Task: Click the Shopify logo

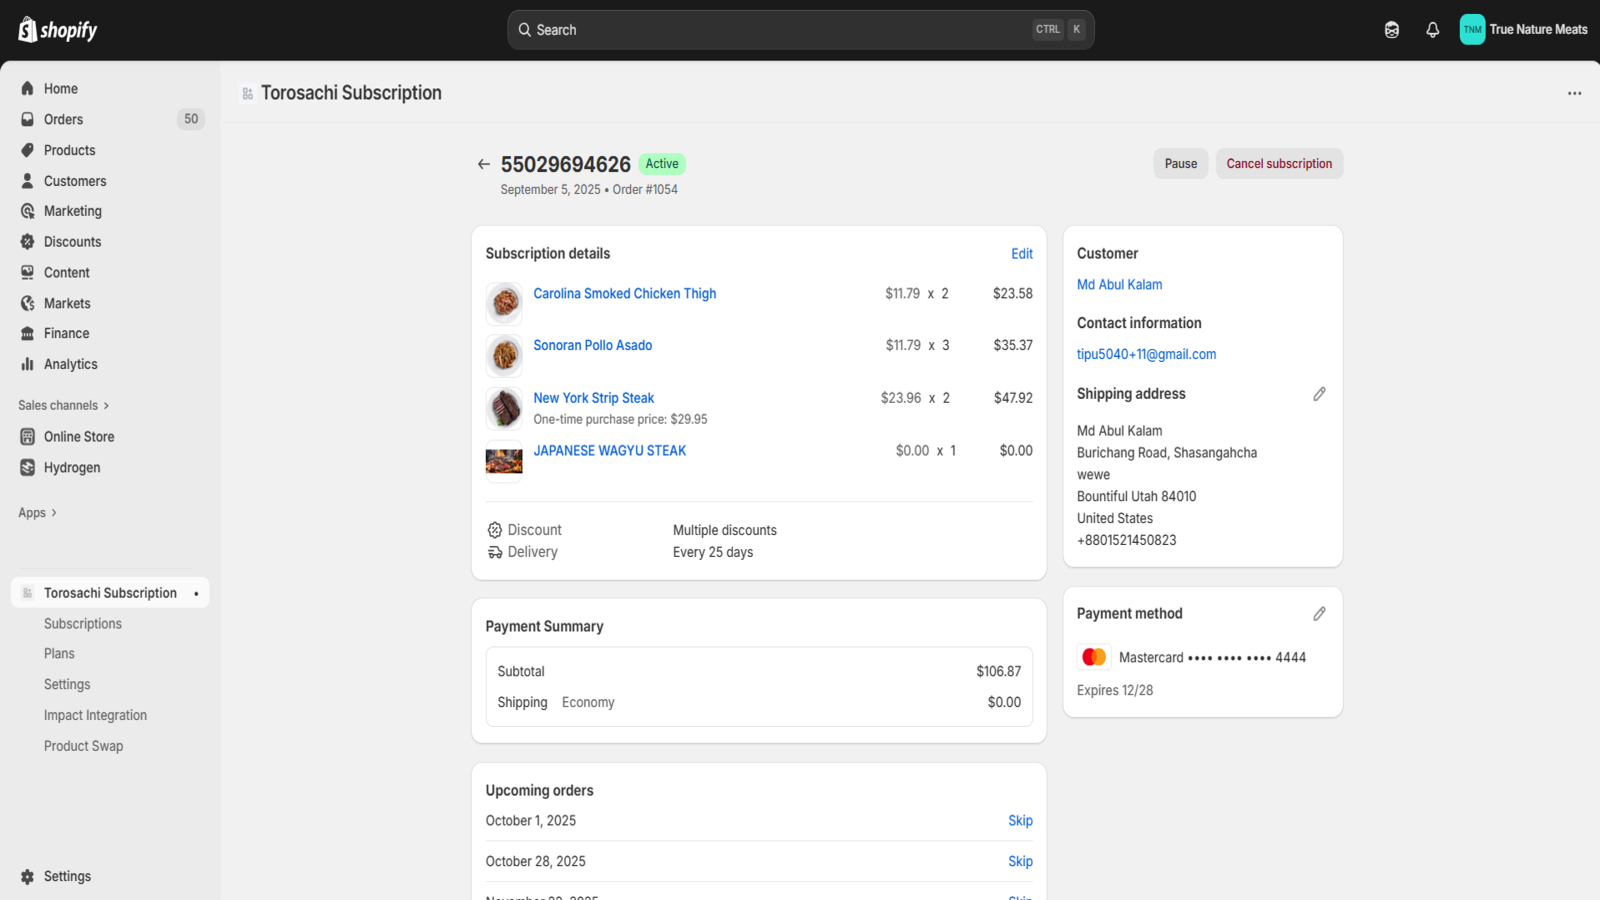Action: click(57, 30)
